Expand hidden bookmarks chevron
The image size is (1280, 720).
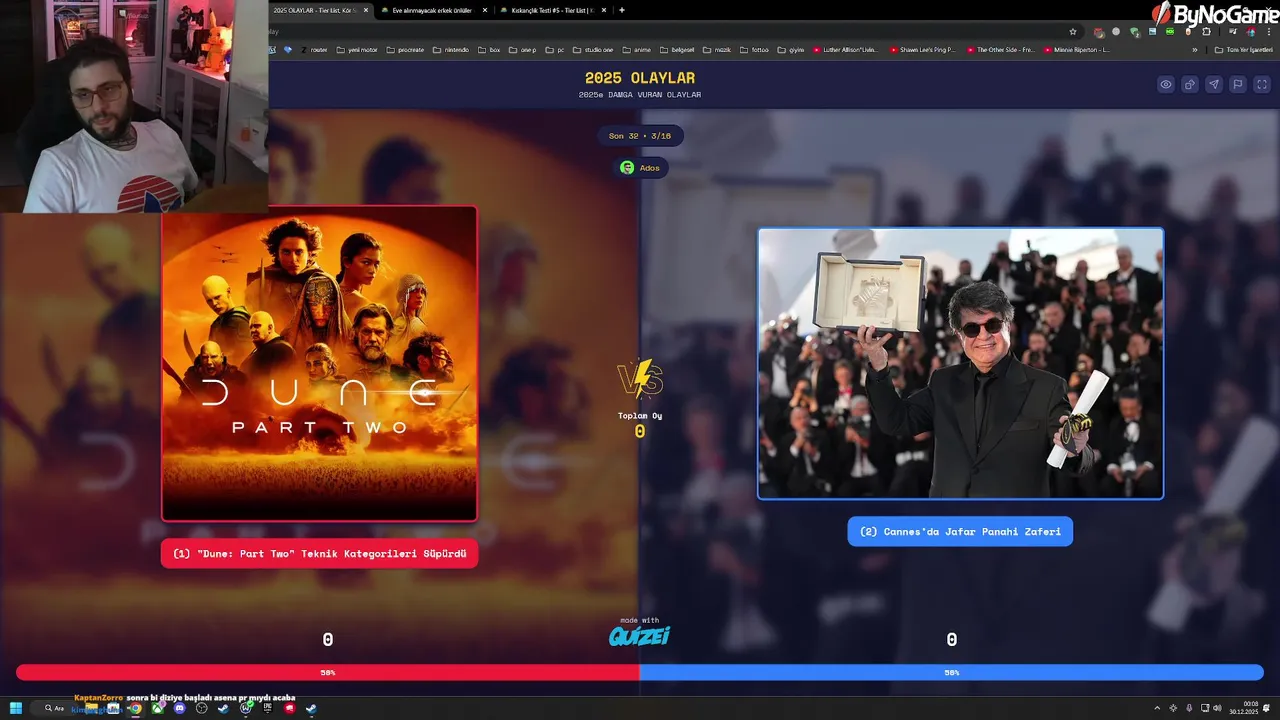coord(1195,50)
